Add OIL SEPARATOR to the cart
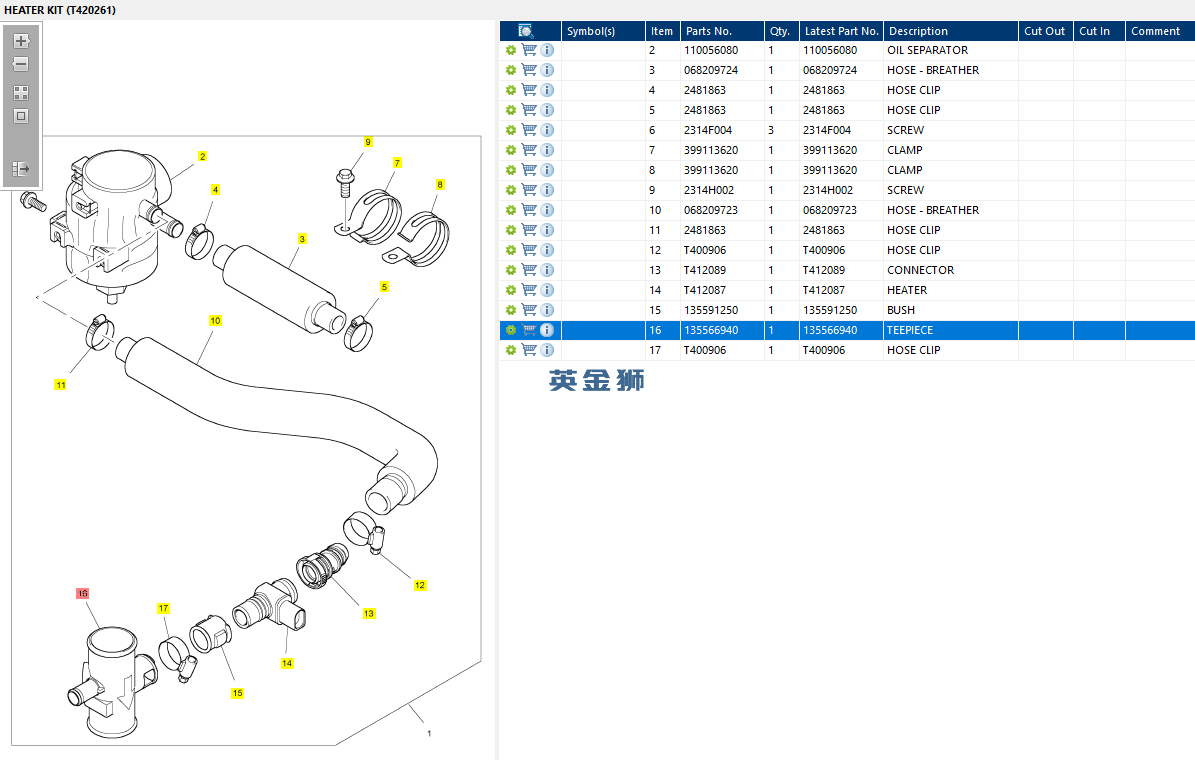Image resolution: width=1195 pixels, height=760 pixels. 529,50
